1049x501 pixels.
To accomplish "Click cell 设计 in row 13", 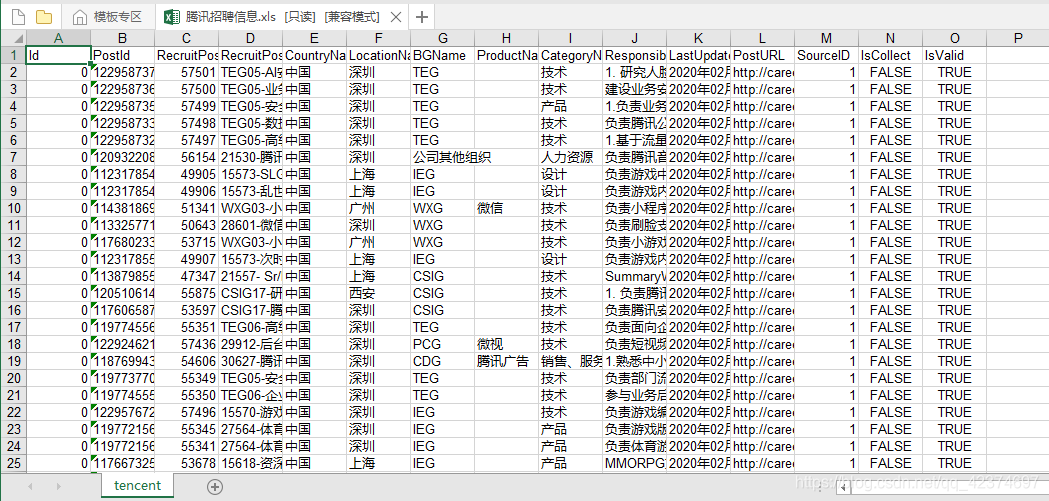I will (570, 259).
